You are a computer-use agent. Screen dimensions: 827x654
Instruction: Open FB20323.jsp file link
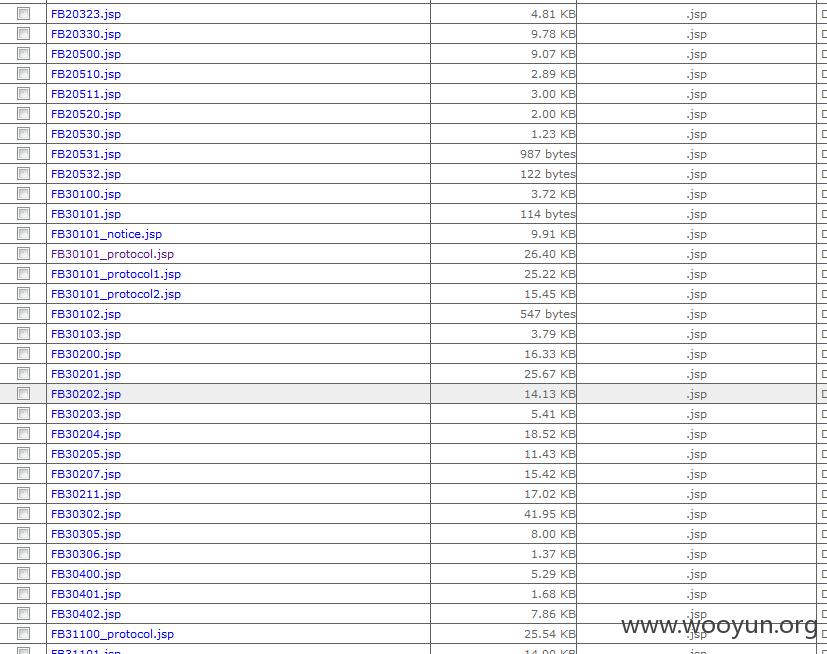86,14
